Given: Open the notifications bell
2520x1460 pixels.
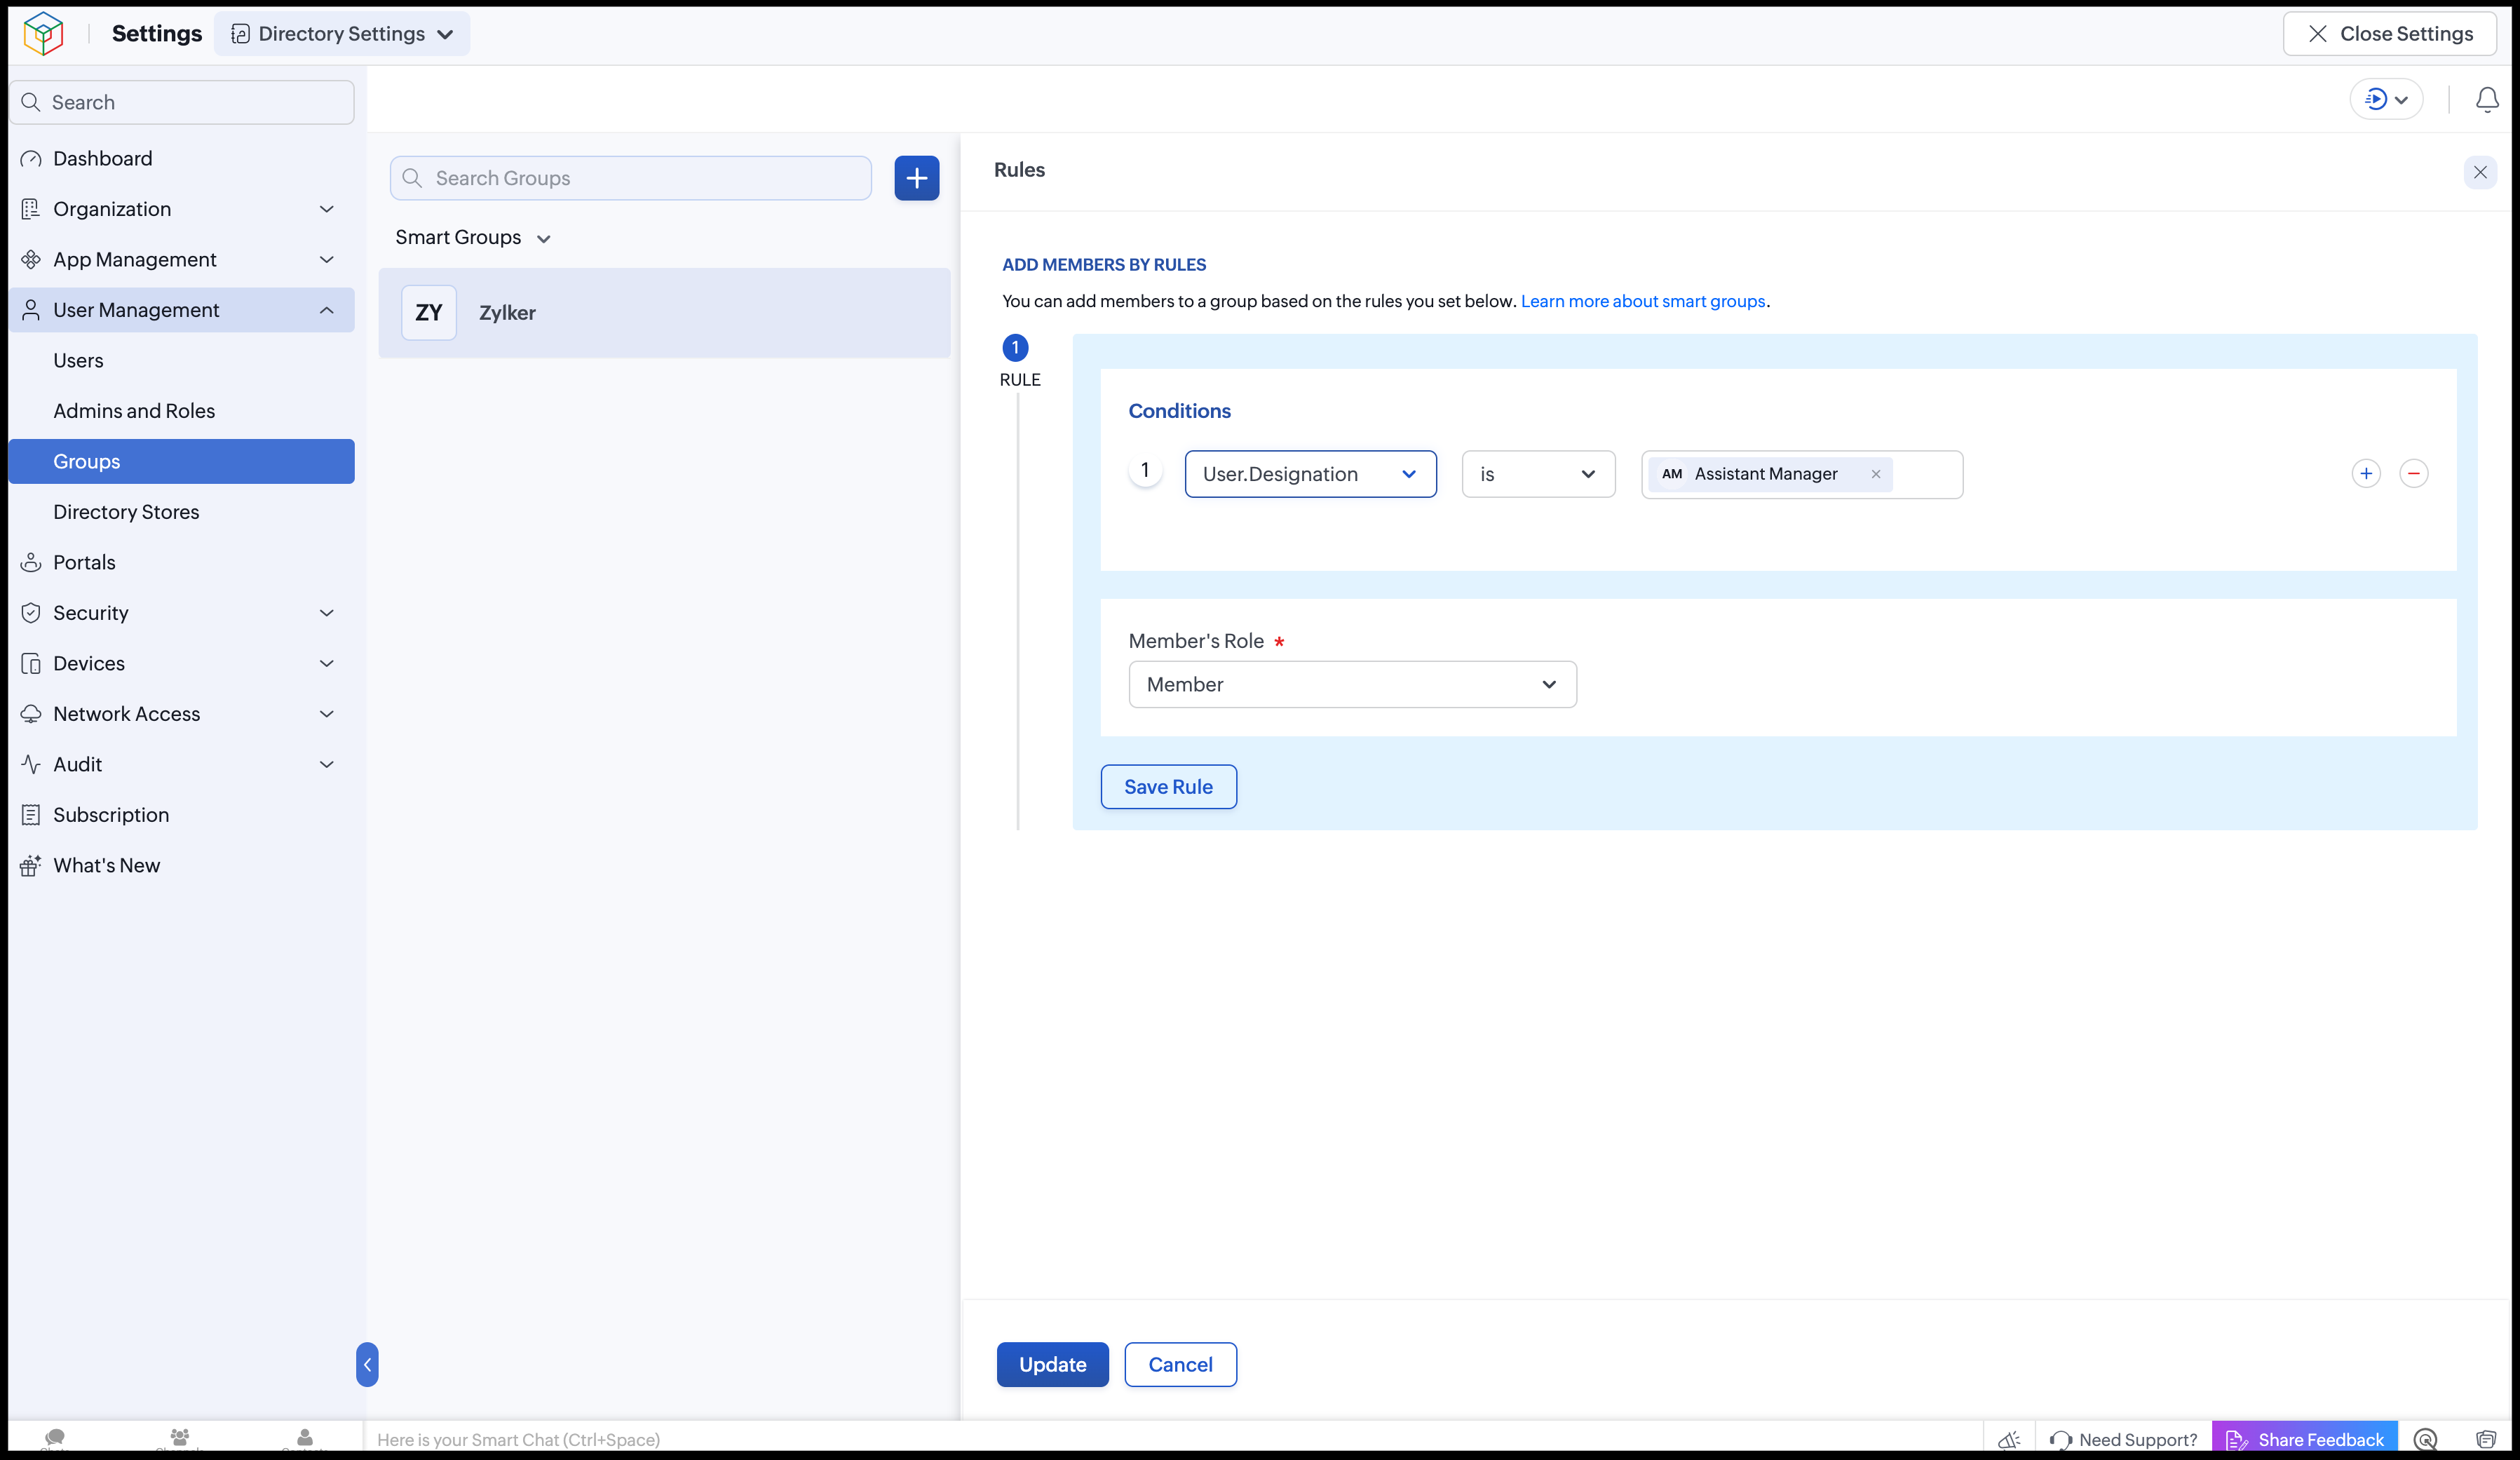Looking at the screenshot, I should pos(2487,99).
